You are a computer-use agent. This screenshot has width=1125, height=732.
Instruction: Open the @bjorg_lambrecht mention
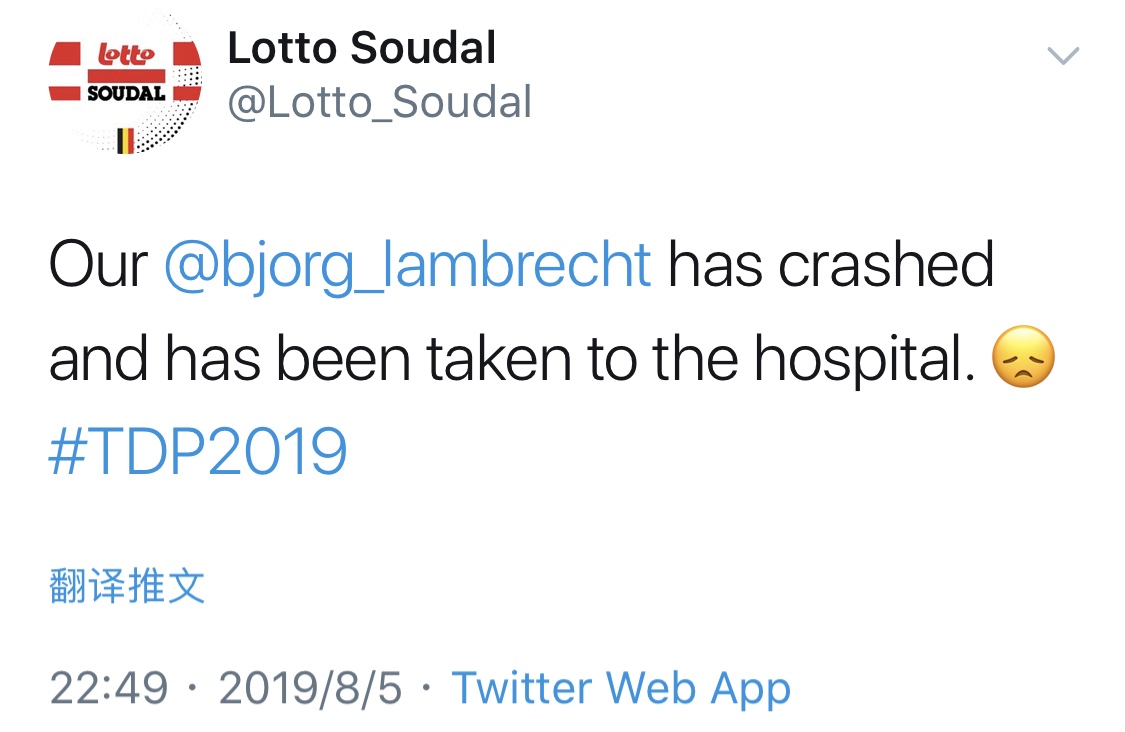pyautogui.click(x=408, y=266)
